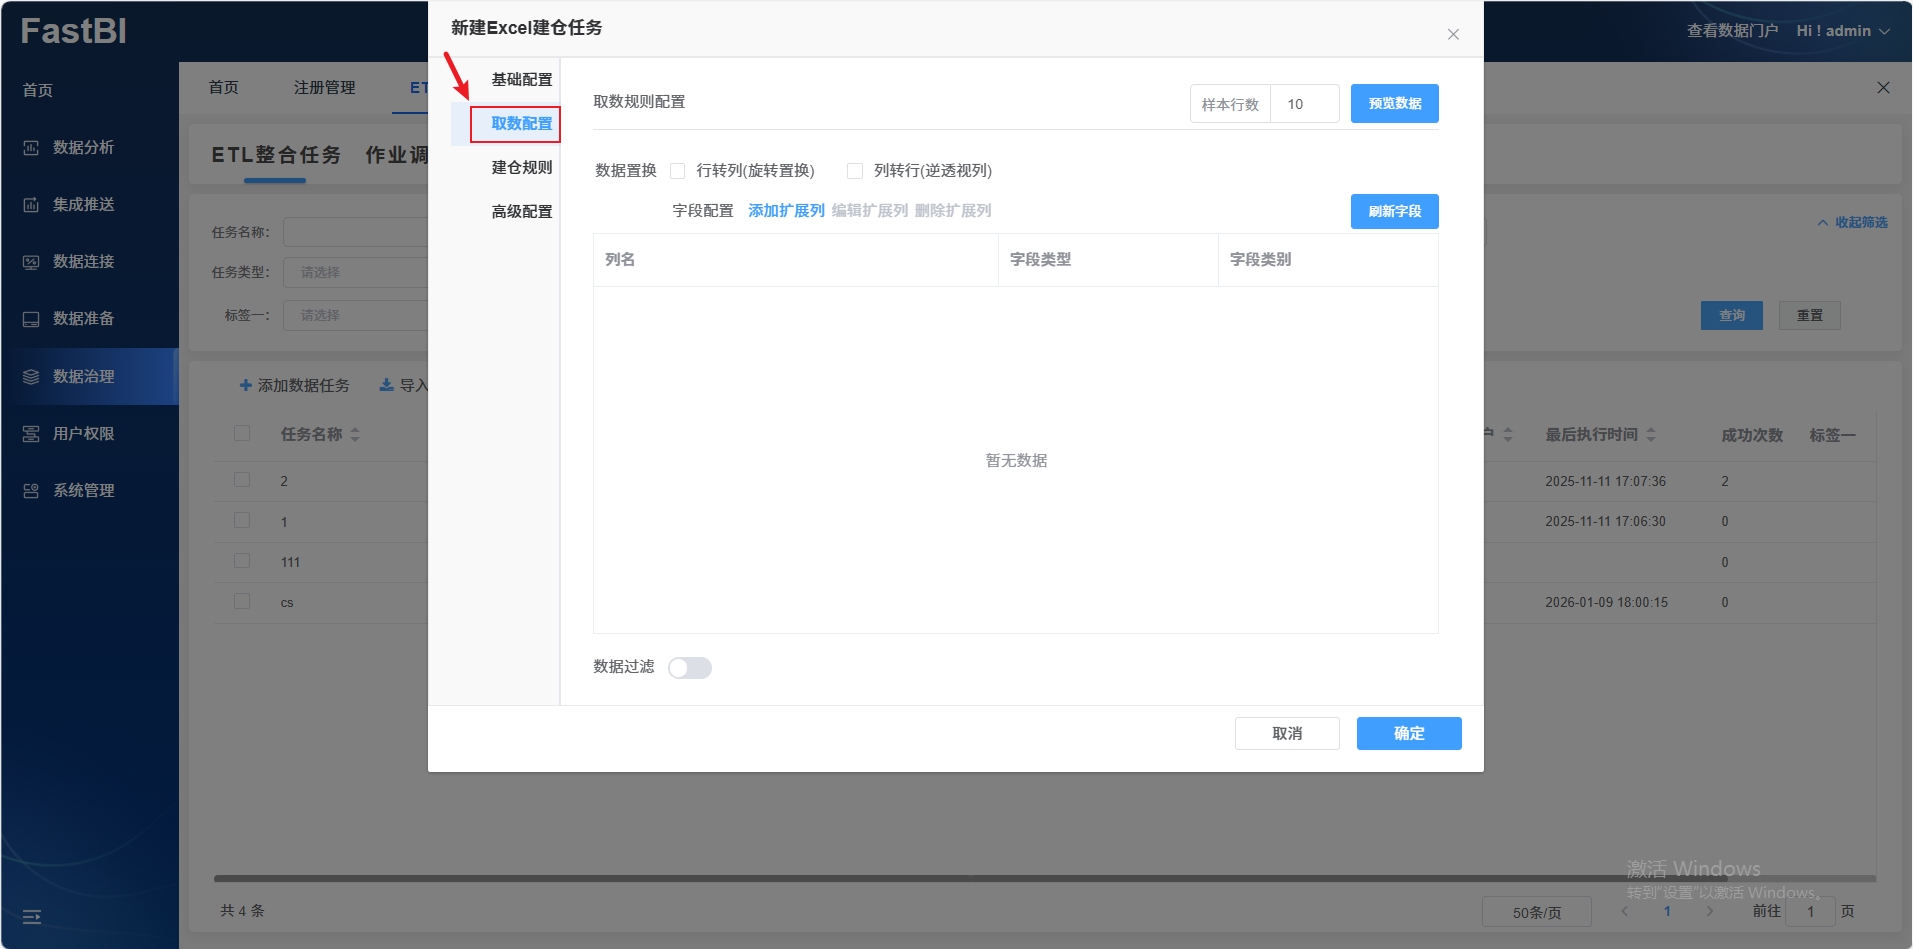1913x949 pixels.
Task: Close the tab bar with the X icon
Action: click(1883, 88)
